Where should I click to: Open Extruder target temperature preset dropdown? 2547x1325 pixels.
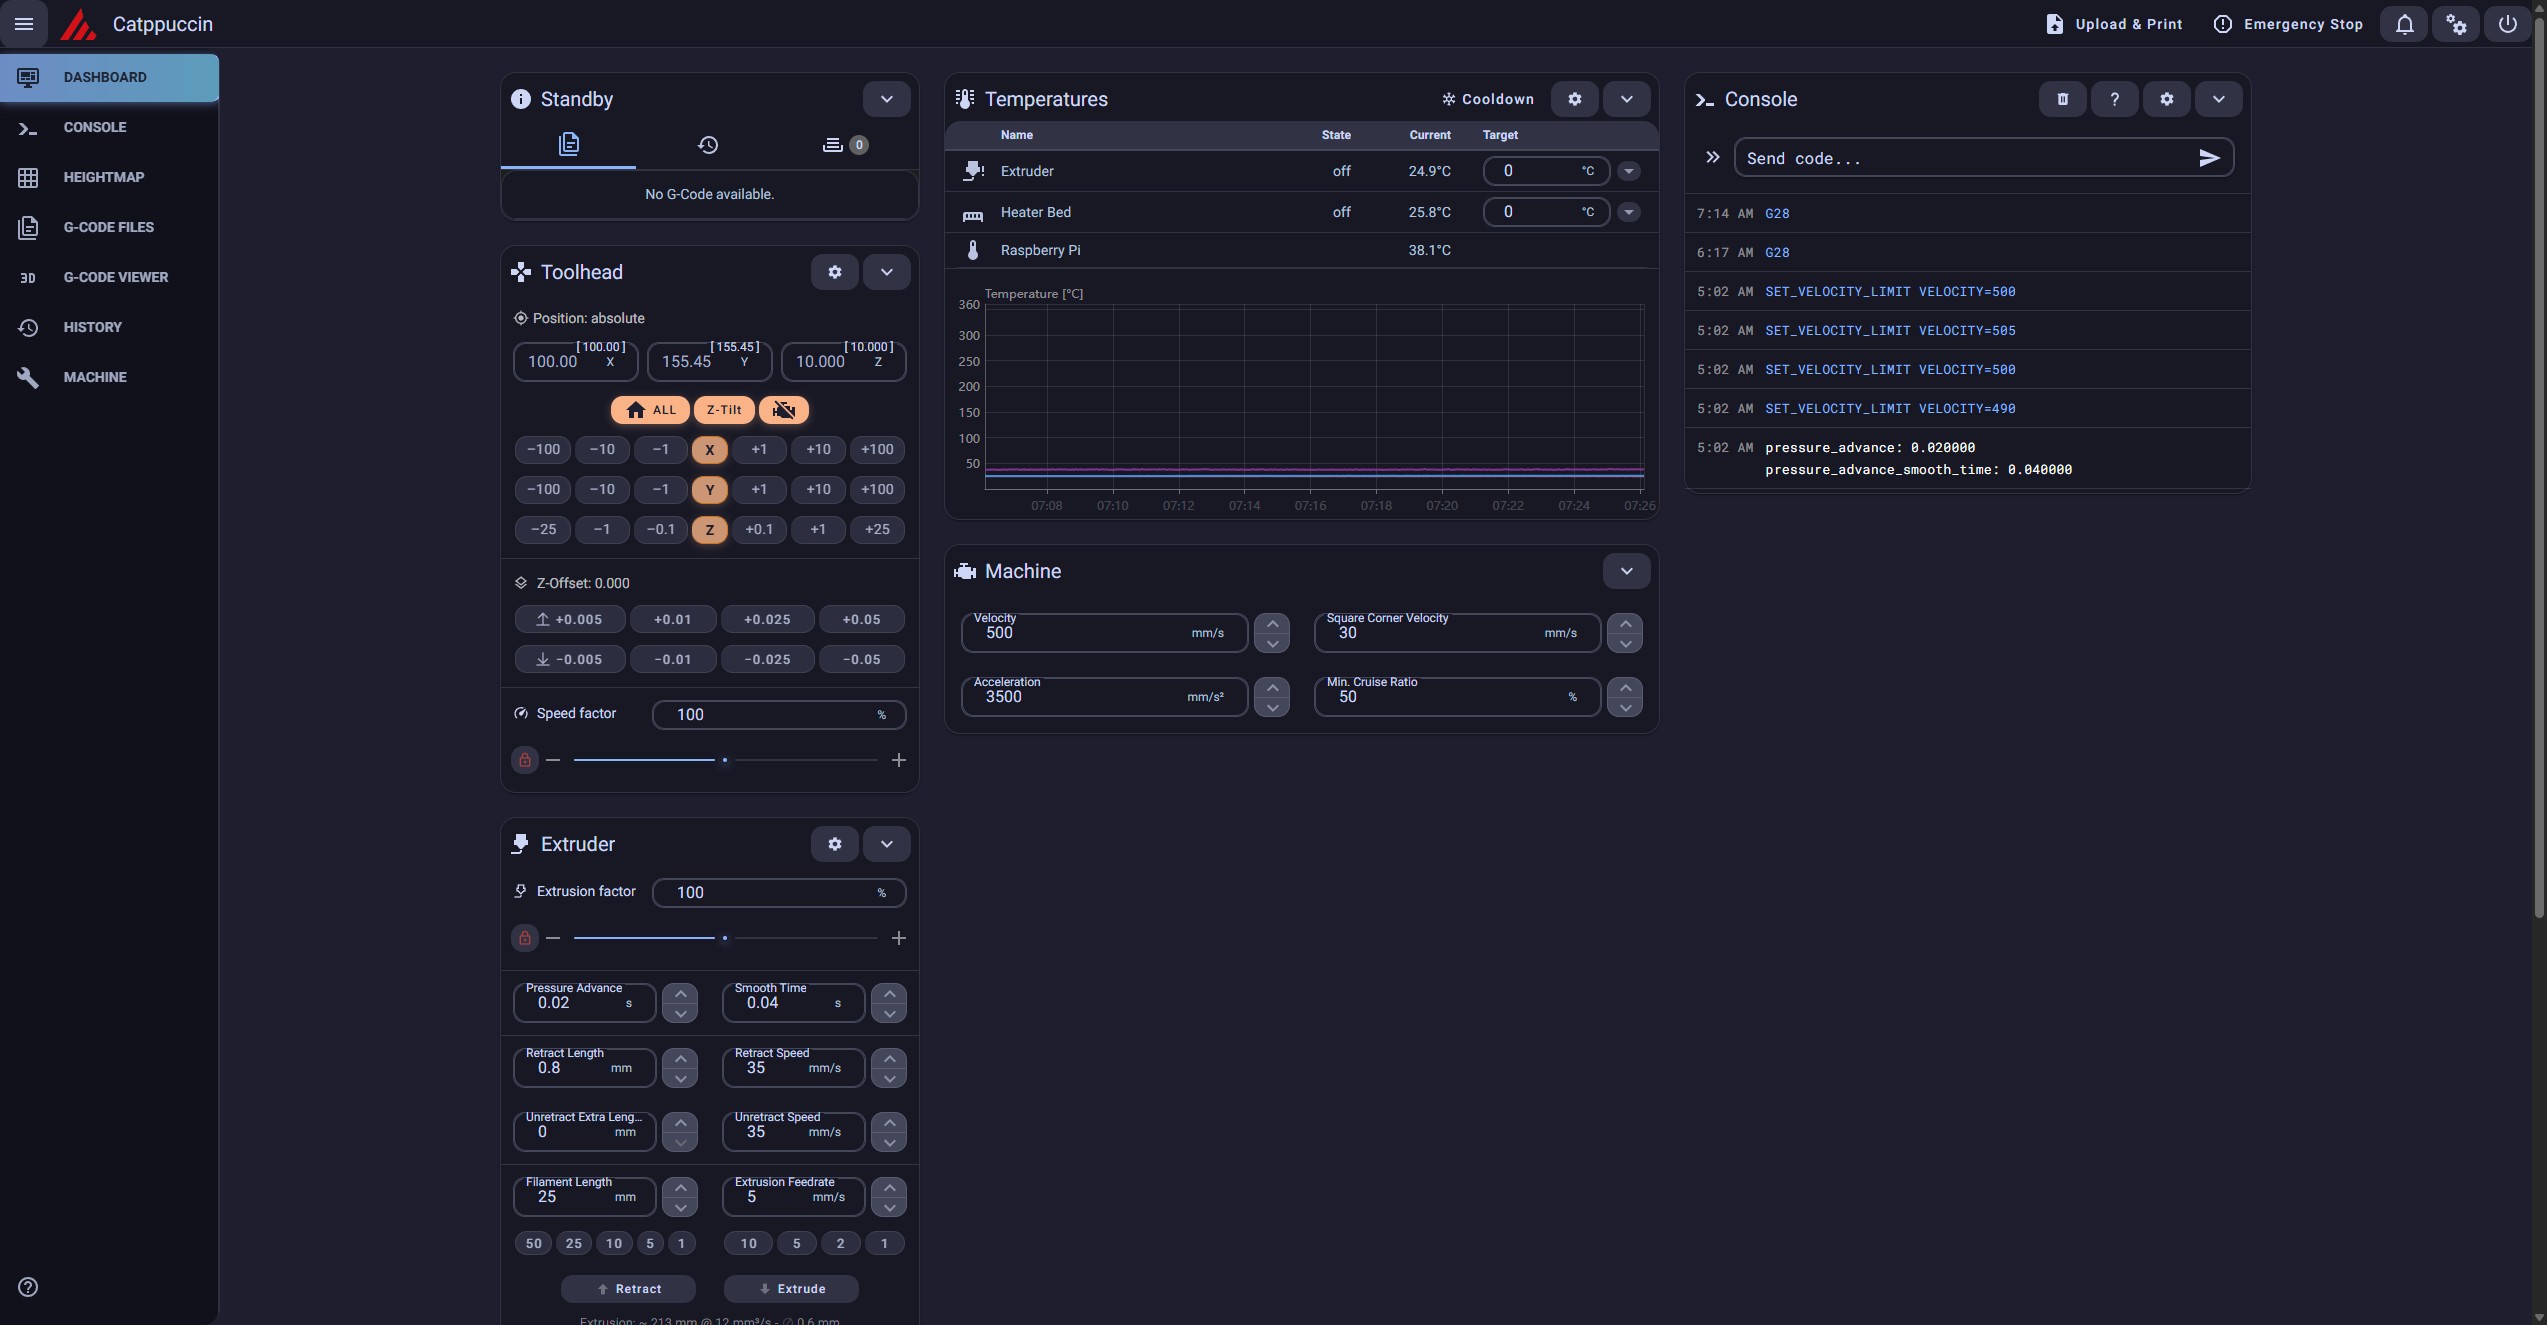click(x=1628, y=171)
